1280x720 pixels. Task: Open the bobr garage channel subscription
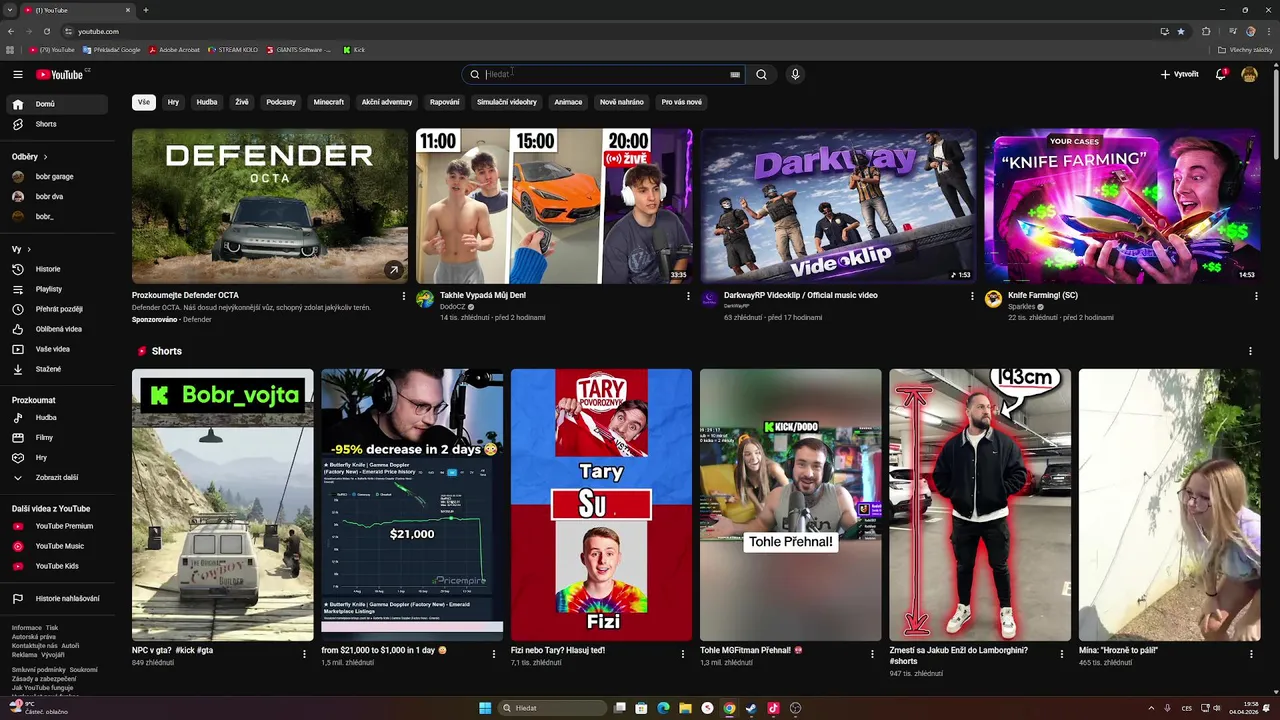click(x=57, y=176)
